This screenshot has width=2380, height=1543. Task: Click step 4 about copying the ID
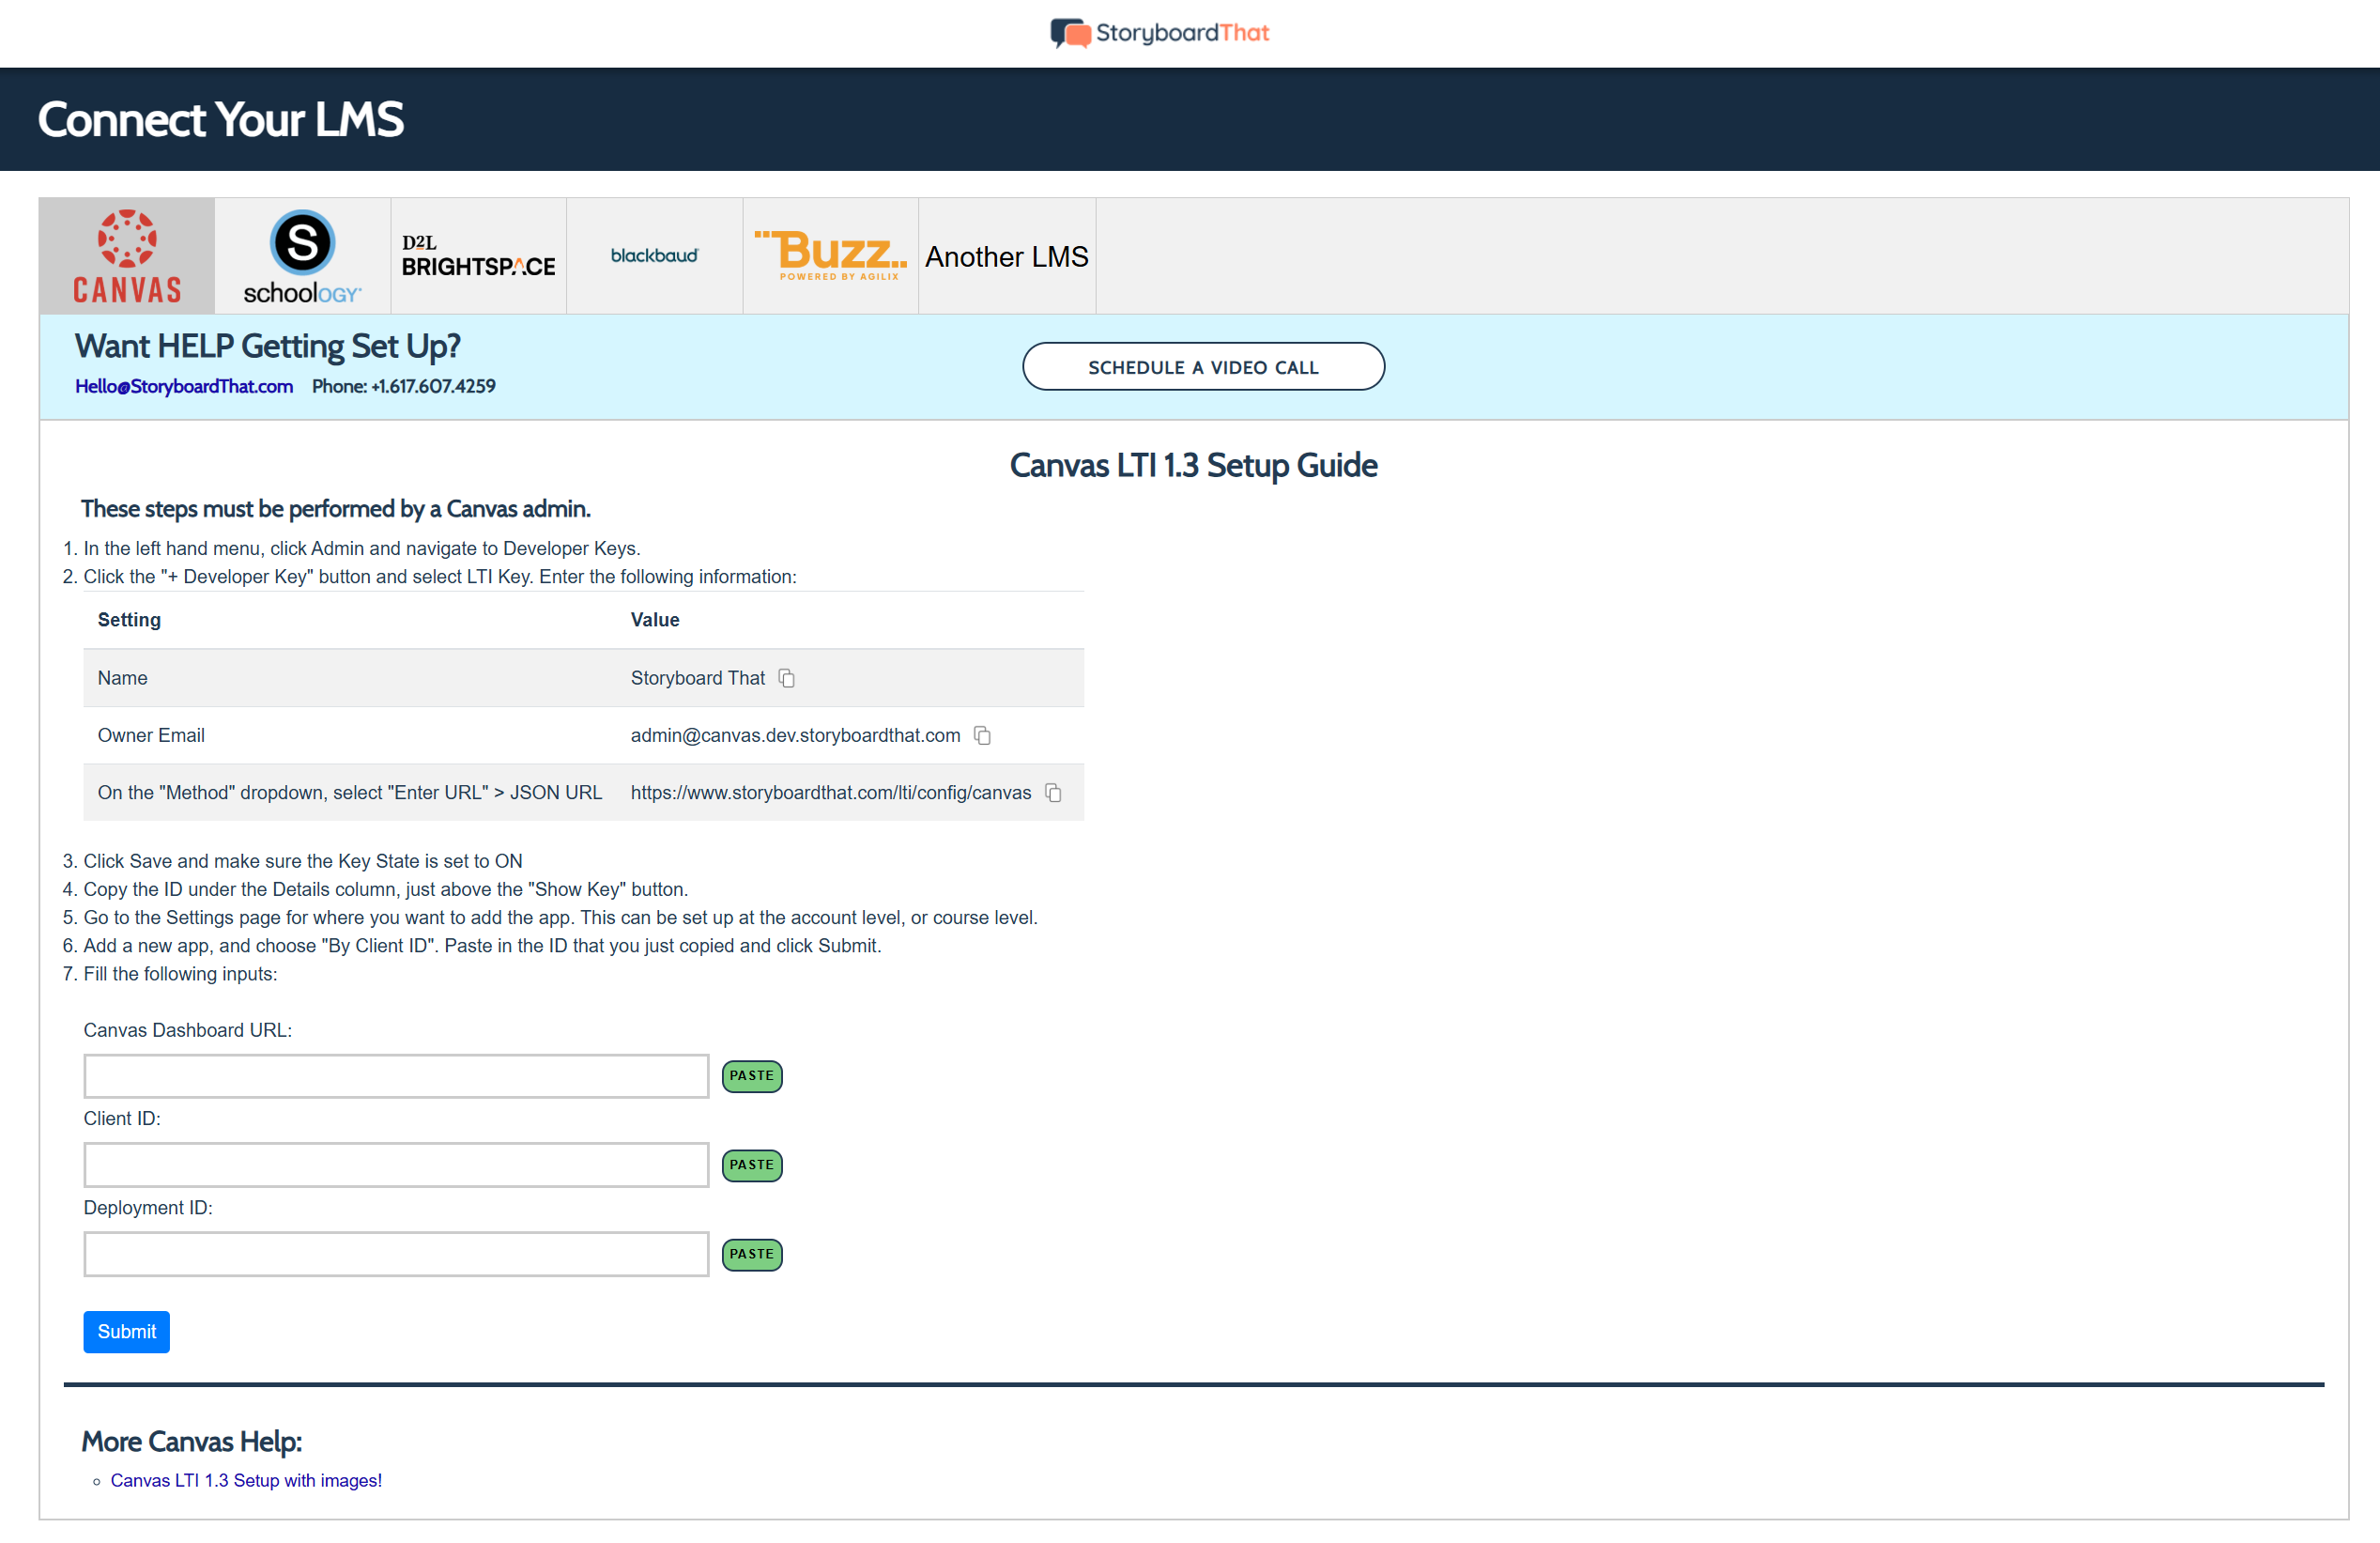[386, 889]
